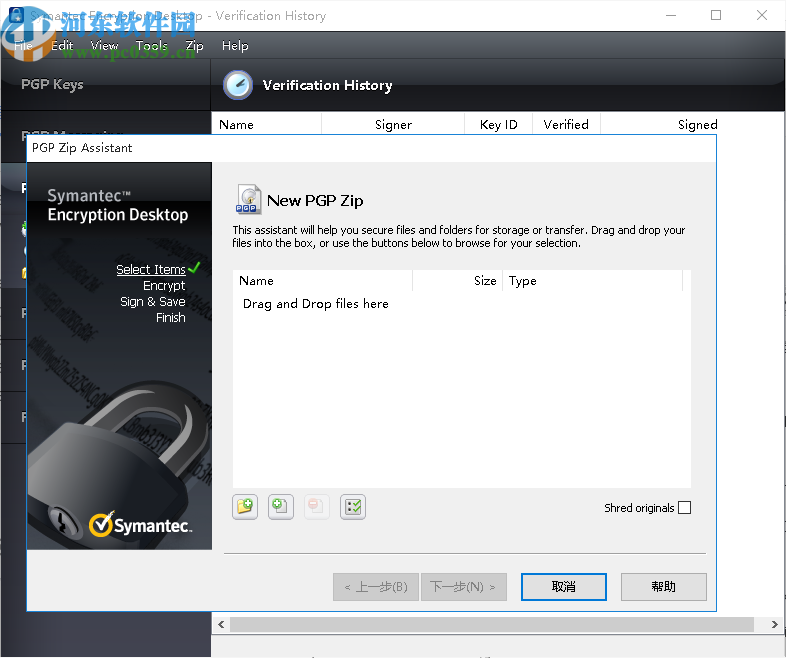Click the Verification History clock icon

point(238,85)
